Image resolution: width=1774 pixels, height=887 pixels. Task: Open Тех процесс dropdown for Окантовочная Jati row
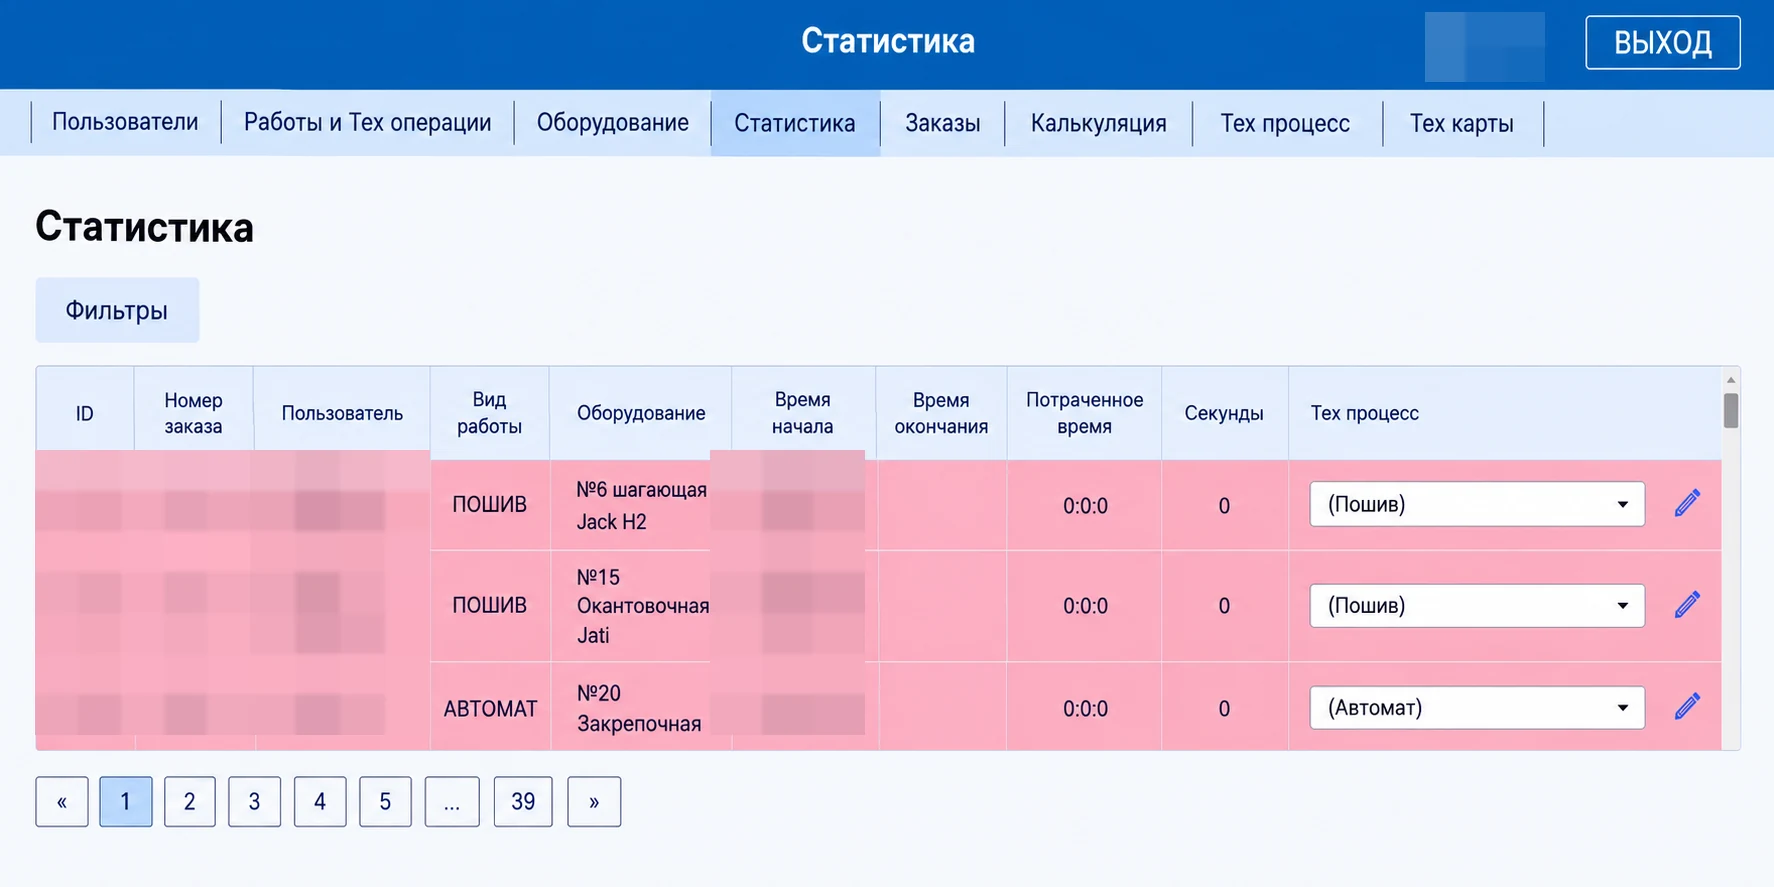[x=1477, y=606]
